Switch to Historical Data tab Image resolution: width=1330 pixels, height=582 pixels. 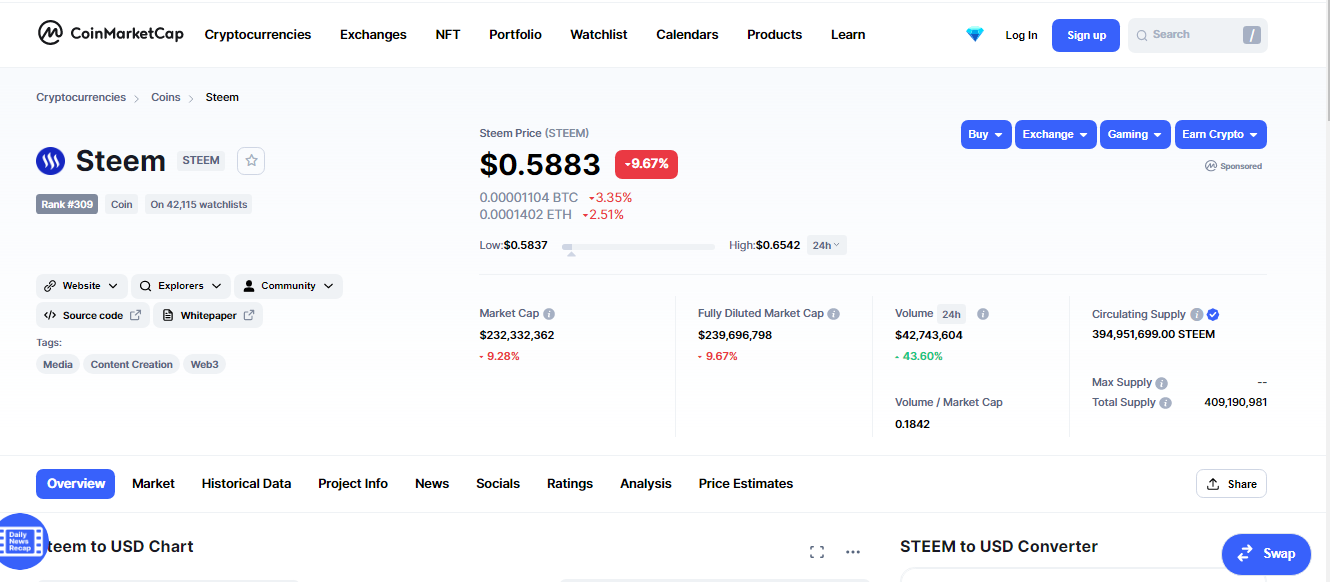point(246,484)
